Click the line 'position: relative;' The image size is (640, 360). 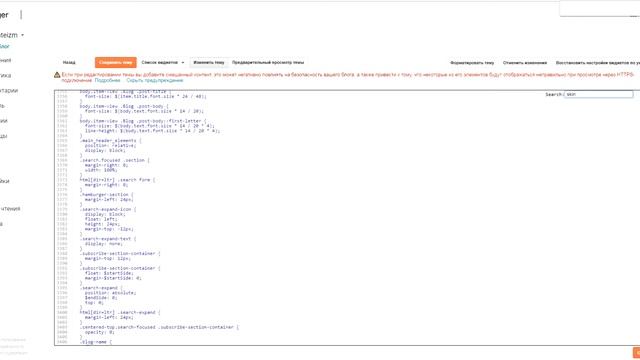pos(111,145)
